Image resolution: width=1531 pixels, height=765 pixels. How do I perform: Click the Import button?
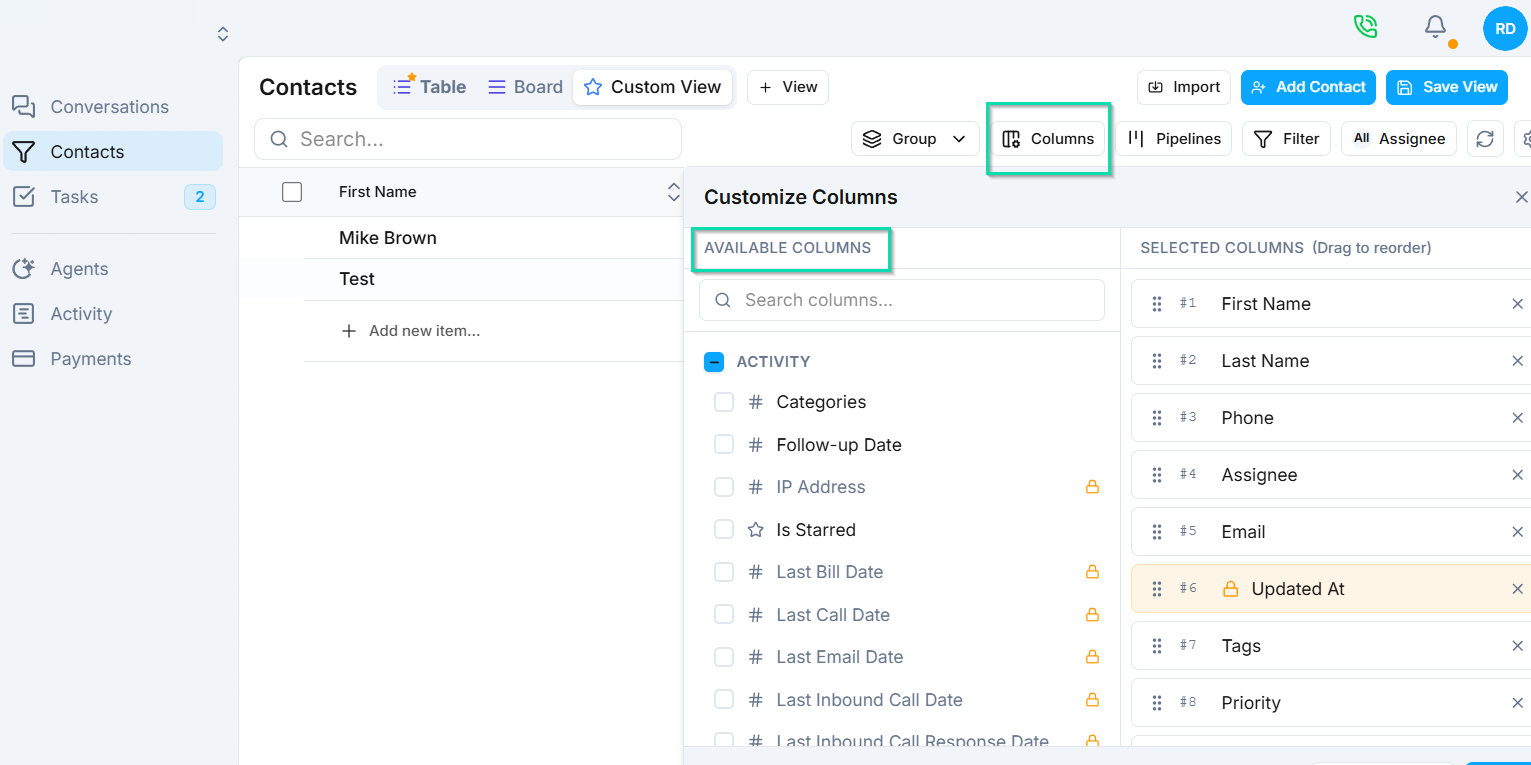pyautogui.click(x=1184, y=87)
